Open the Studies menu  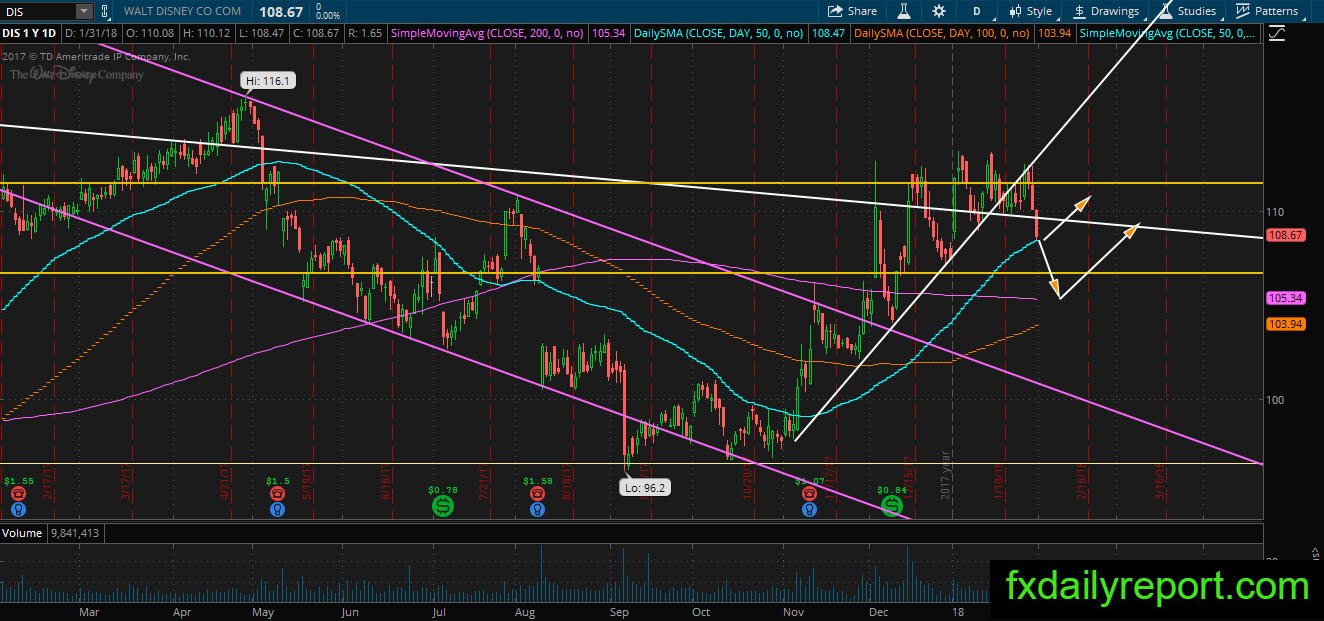coord(1187,11)
